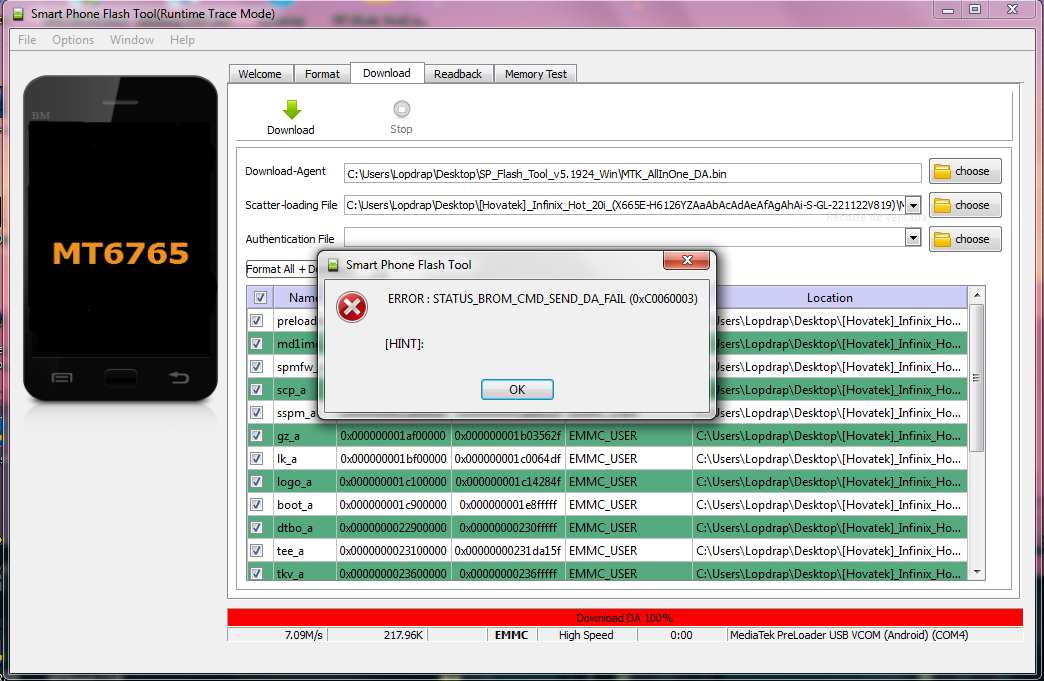Image resolution: width=1044 pixels, height=681 pixels.
Task: Switch to the Download tab
Action: 387,73
